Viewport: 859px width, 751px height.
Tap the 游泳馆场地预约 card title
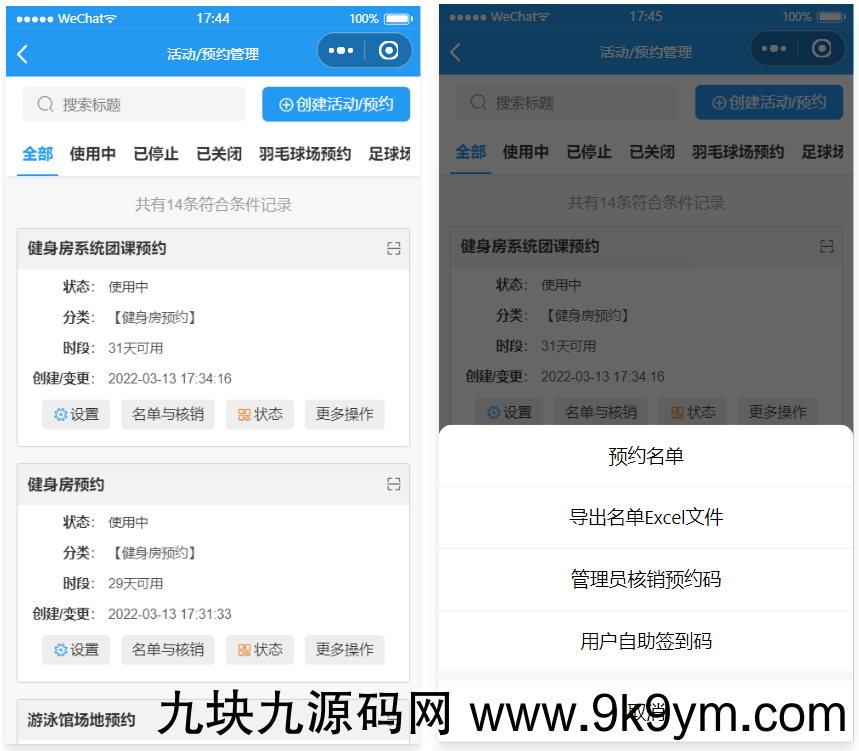coord(81,719)
